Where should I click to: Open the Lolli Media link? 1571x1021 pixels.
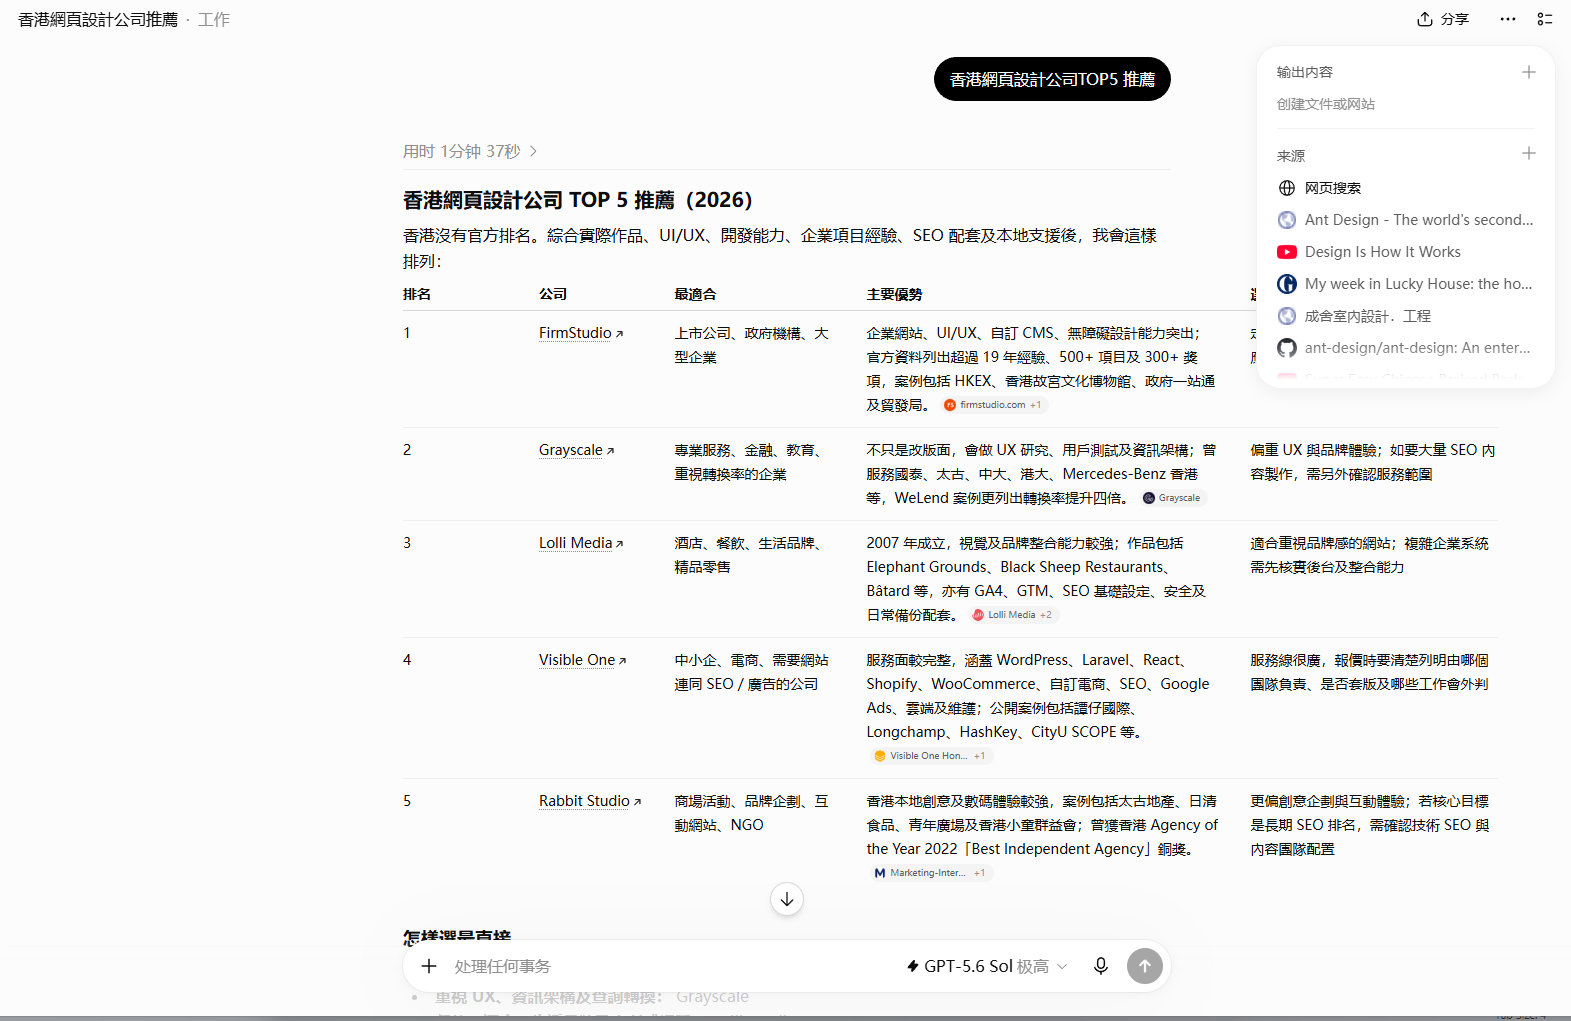pos(581,543)
